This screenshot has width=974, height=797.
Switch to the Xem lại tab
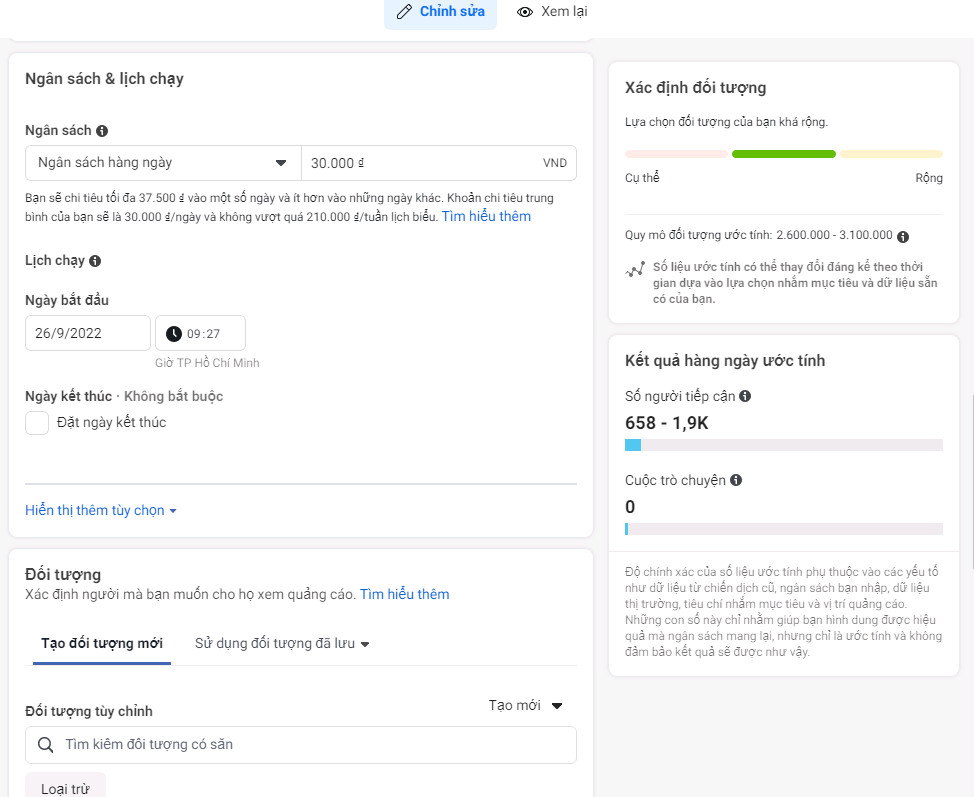pyautogui.click(x=552, y=12)
